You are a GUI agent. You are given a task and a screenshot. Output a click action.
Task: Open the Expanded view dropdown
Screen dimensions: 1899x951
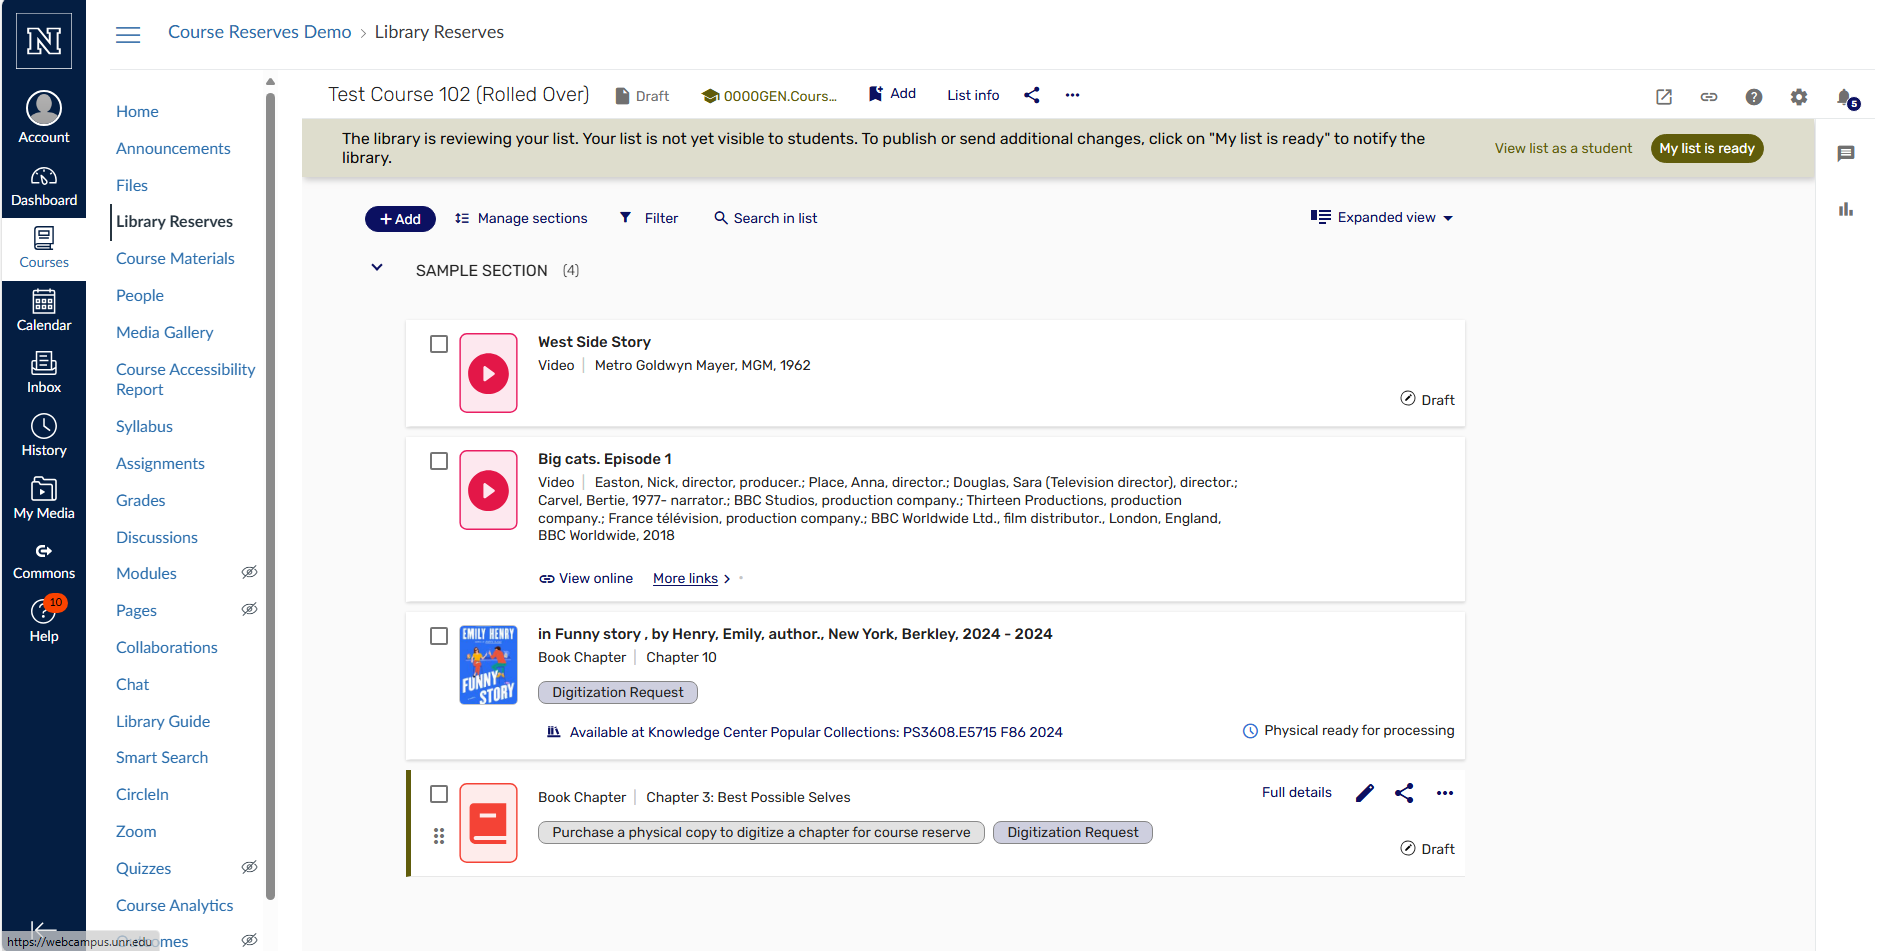point(1382,217)
